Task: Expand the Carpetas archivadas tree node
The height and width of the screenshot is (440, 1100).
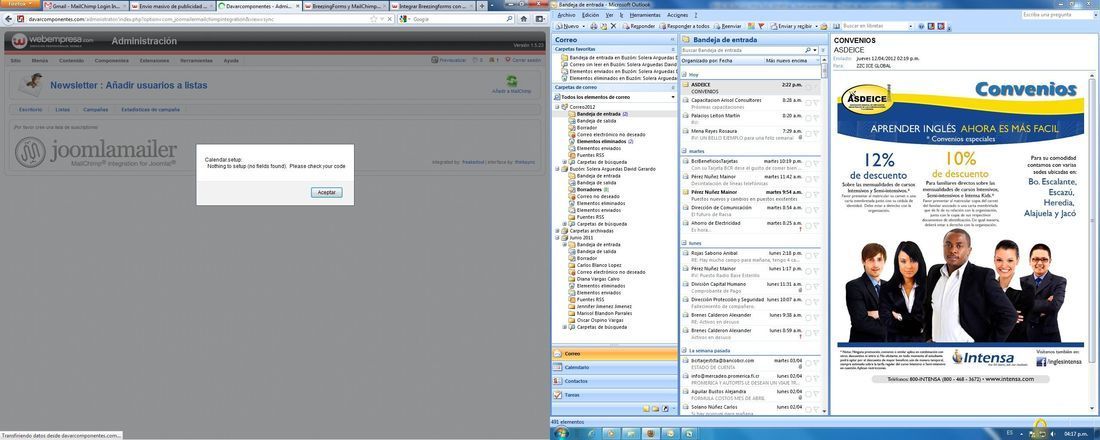Action: [x=557, y=230]
